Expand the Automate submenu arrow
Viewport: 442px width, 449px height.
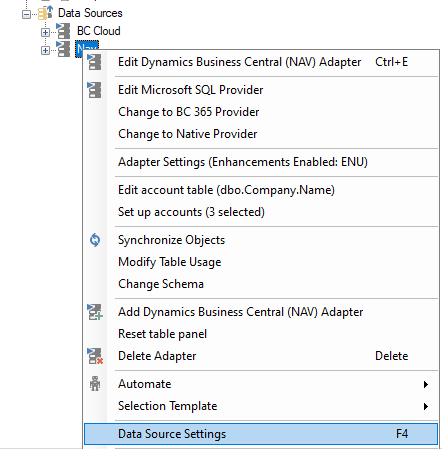[x=426, y=384]
